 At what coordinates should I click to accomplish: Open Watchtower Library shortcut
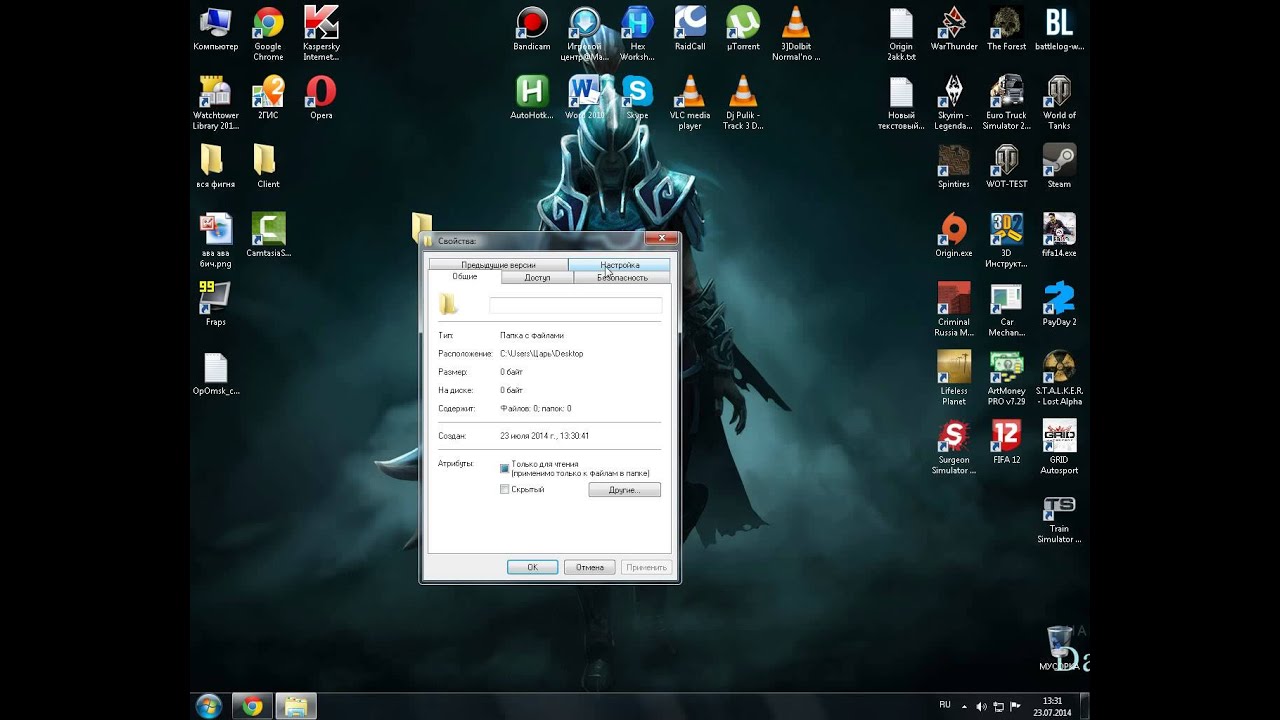tap(215, 103)
